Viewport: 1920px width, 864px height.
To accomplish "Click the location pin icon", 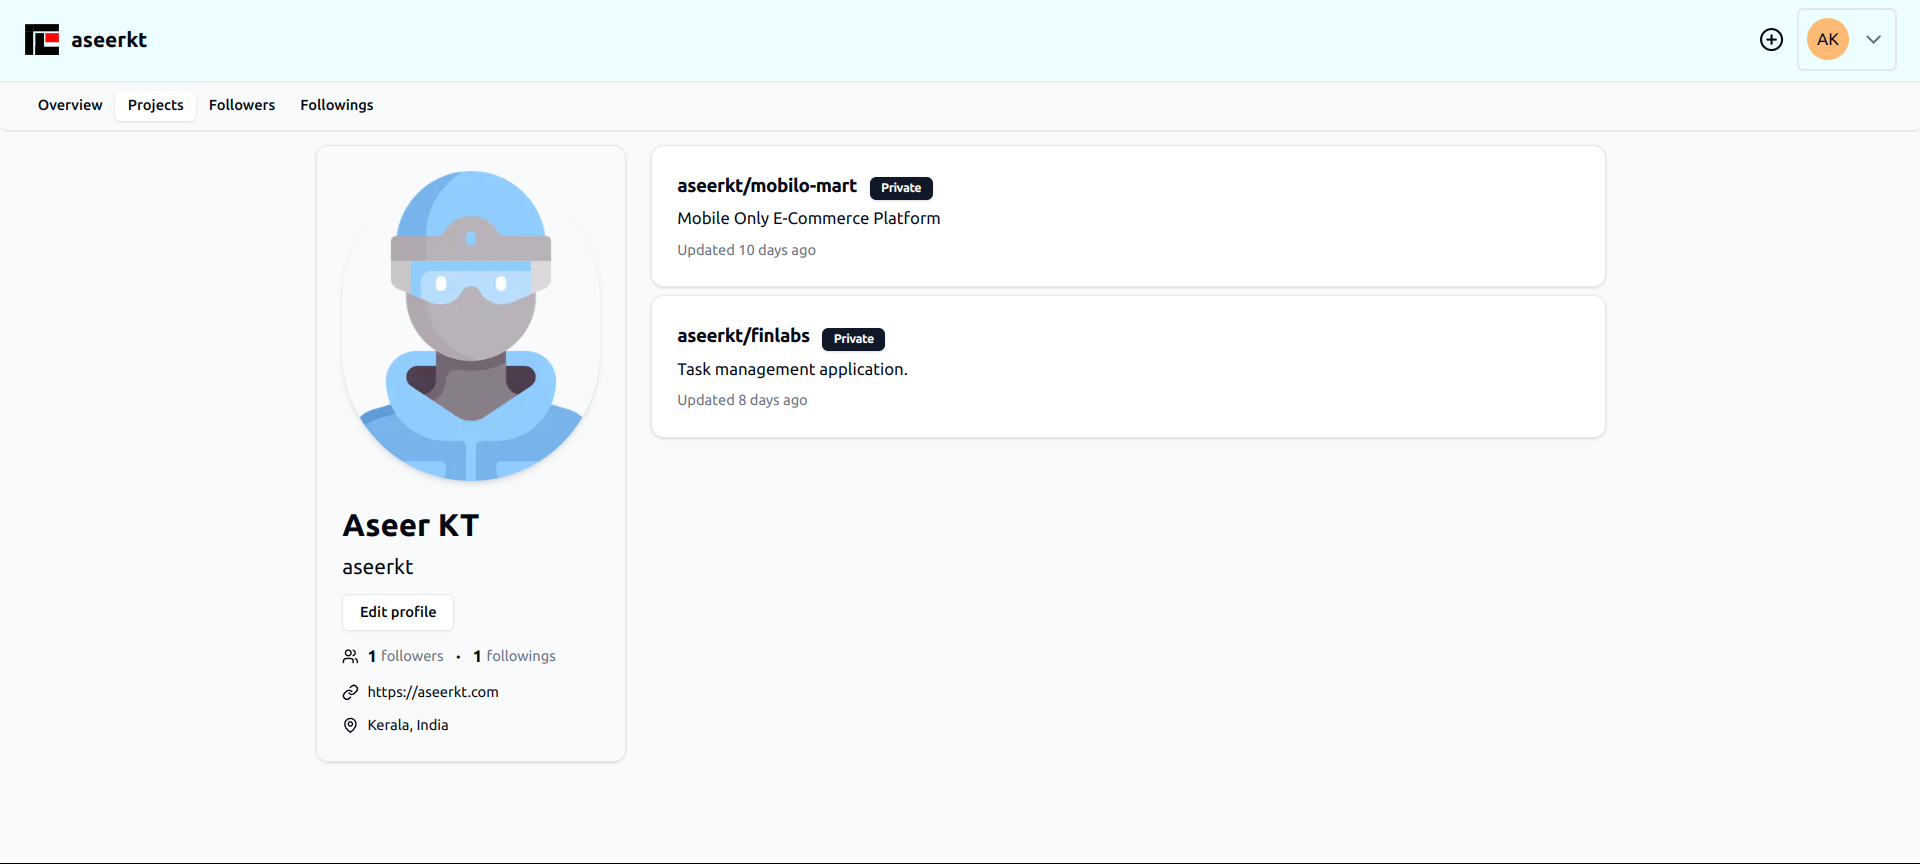I will (x=350, y=726).
